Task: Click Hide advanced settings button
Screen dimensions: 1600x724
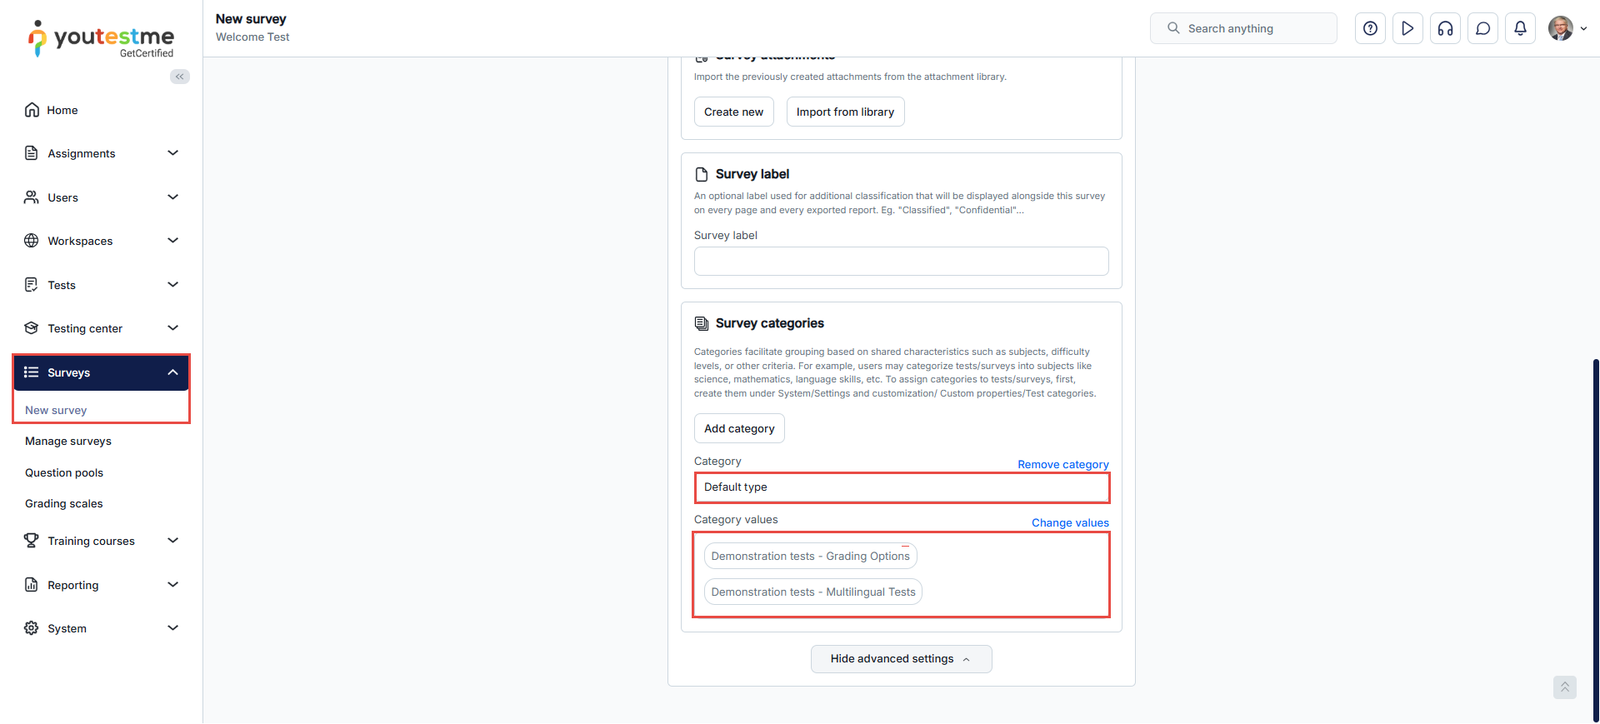Action: [900, 659]
